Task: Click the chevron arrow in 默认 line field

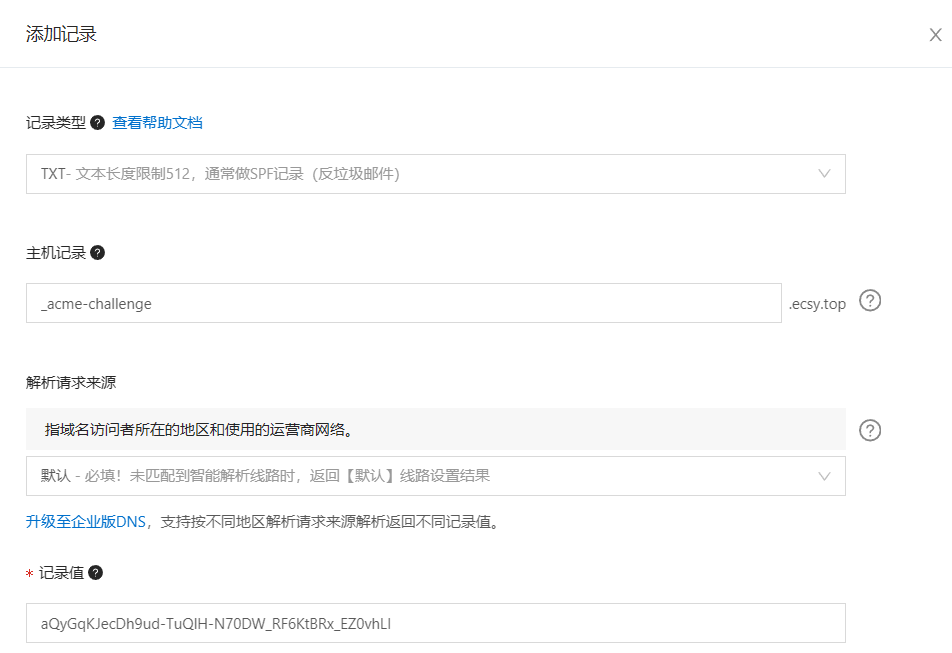Action: click(824, 476)
